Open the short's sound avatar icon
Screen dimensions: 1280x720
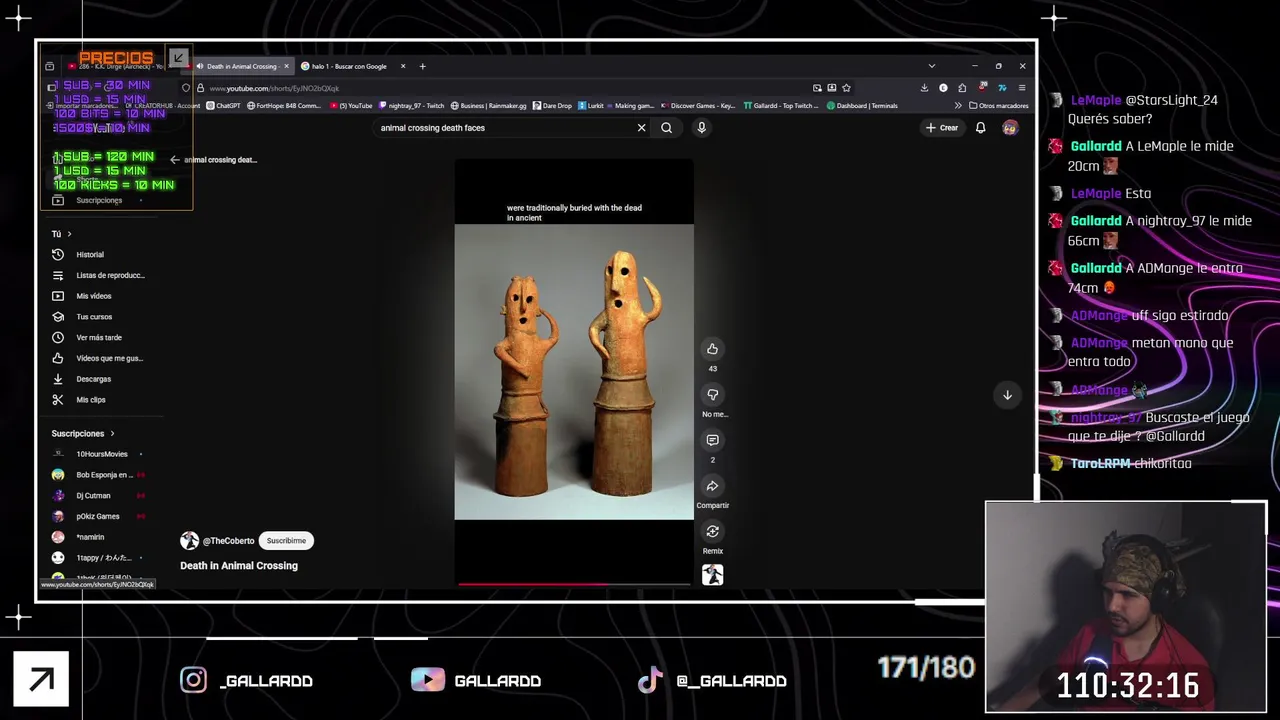pos(712,575)
